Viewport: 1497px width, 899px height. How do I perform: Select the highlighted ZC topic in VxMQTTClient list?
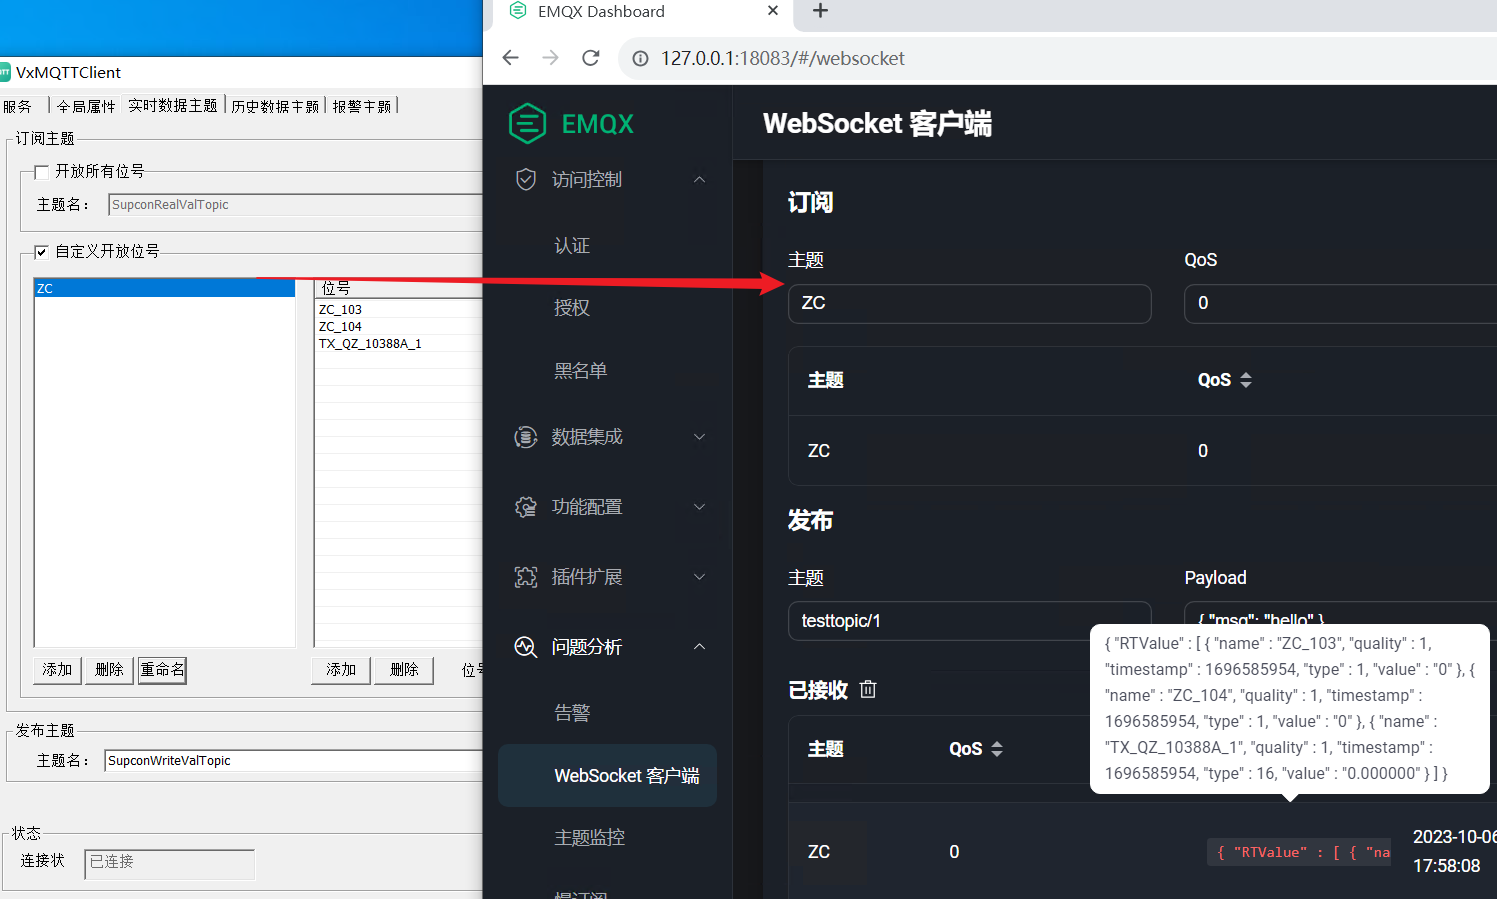tap(165, 288)
